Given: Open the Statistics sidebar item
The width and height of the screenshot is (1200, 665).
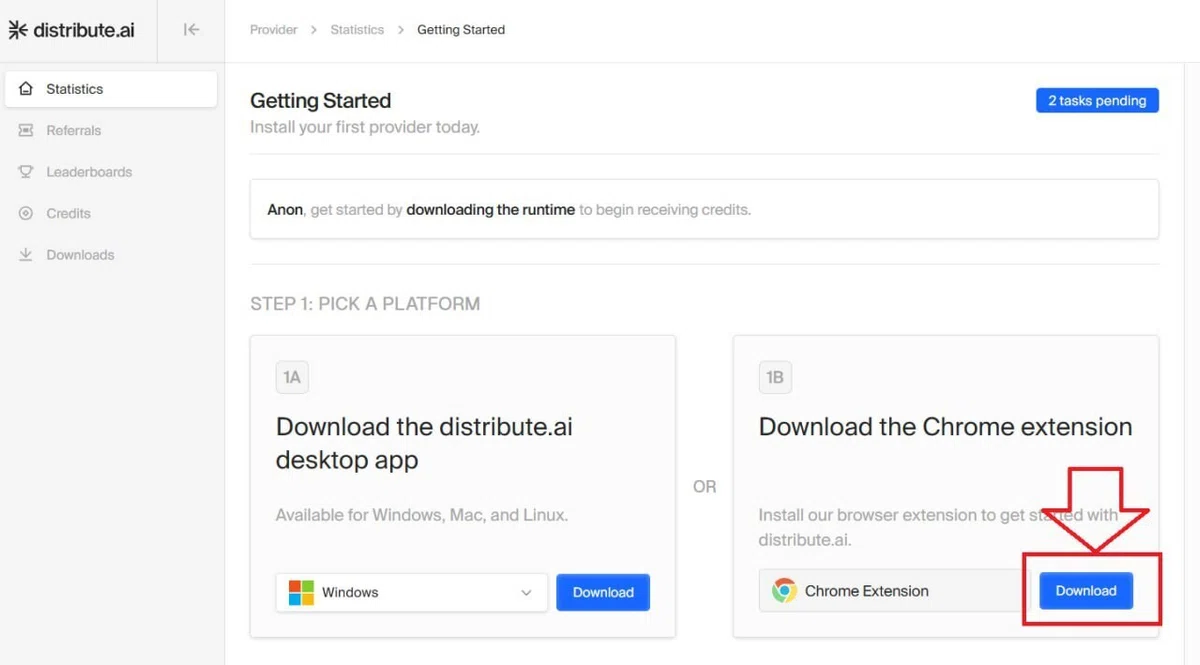Looking at the screenshot, I should click(111, 89).
